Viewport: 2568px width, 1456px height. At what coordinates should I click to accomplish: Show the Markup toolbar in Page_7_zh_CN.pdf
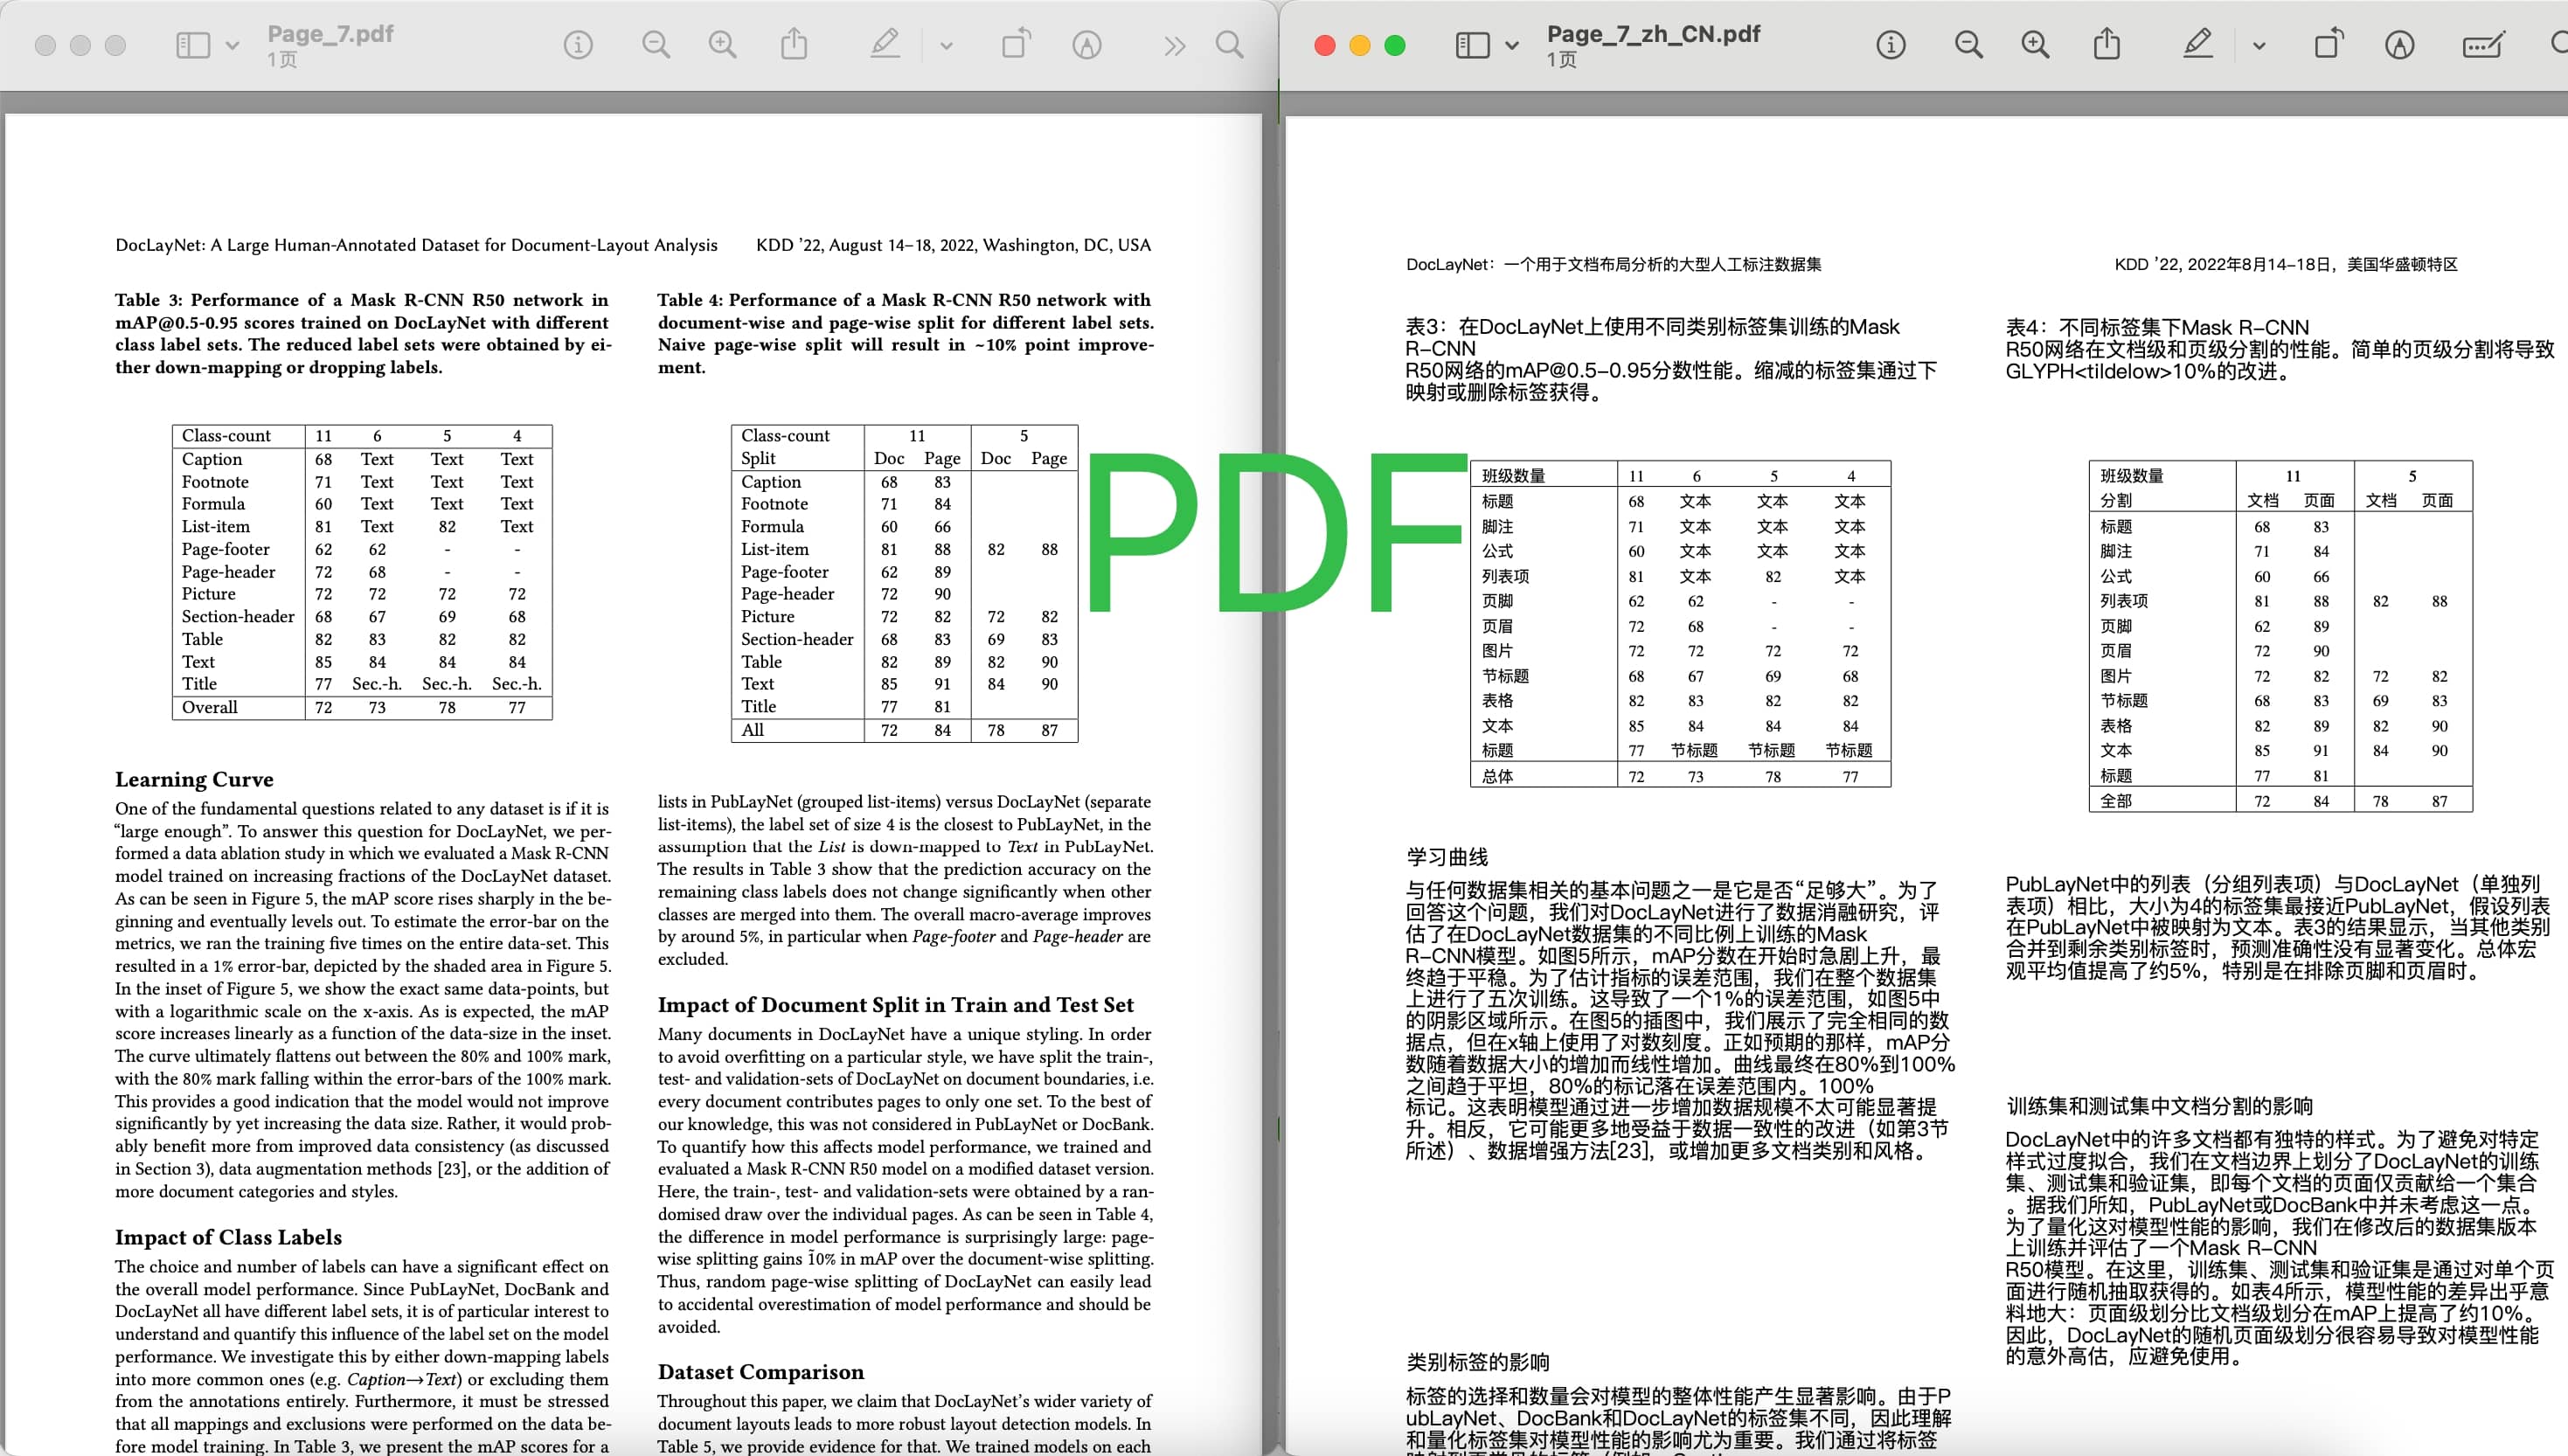coord(2197,44)
